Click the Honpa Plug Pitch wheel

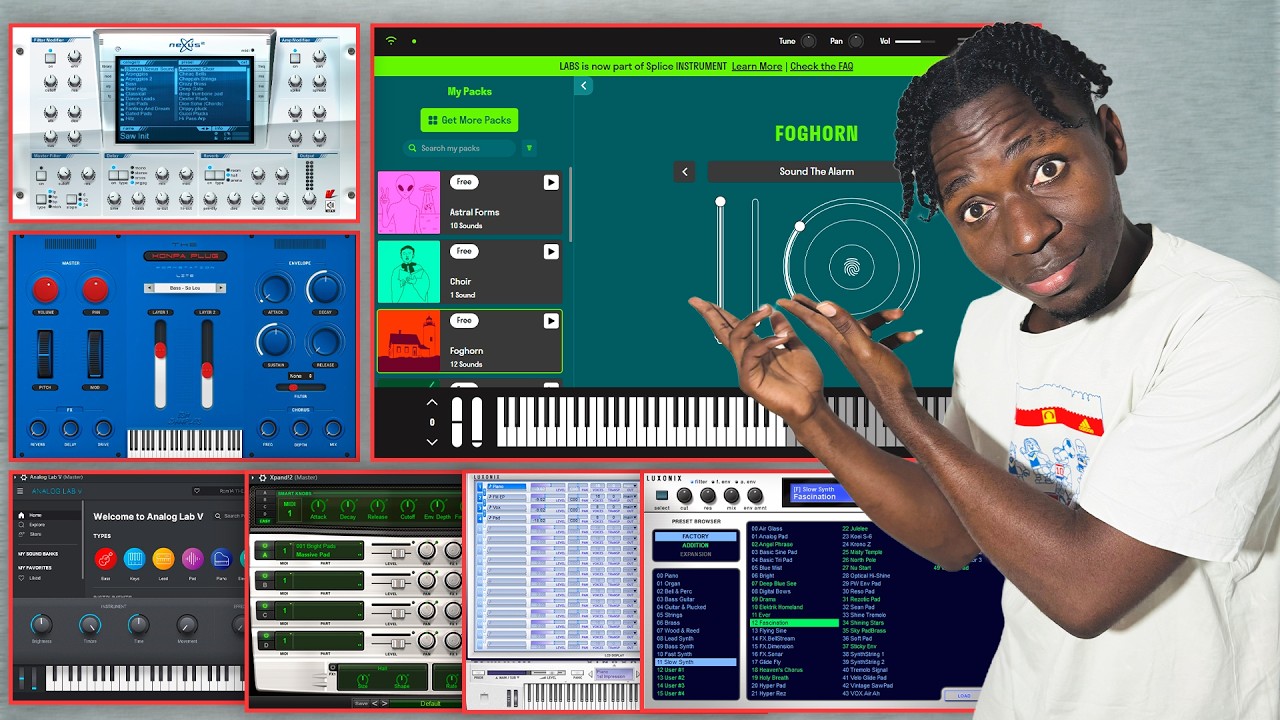(x=45, y=355)
